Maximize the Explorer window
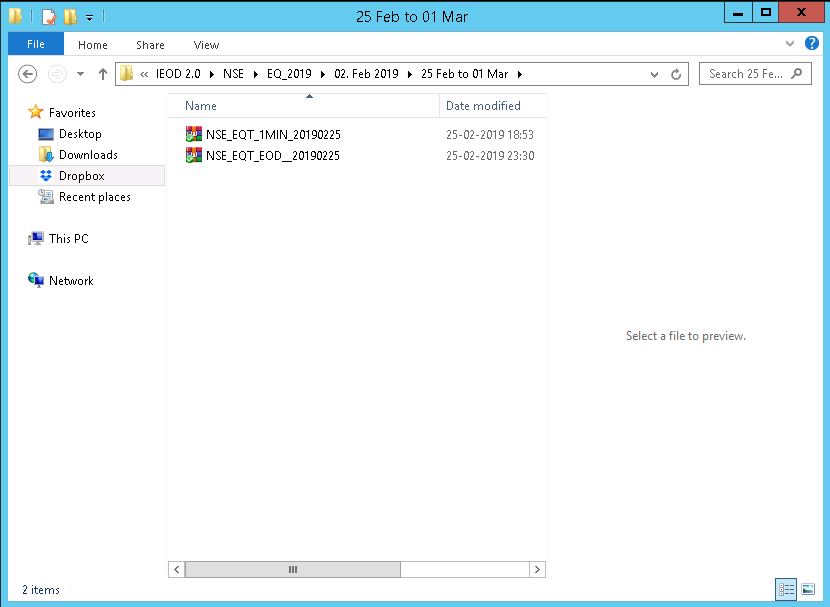 [x=765, y=13]
